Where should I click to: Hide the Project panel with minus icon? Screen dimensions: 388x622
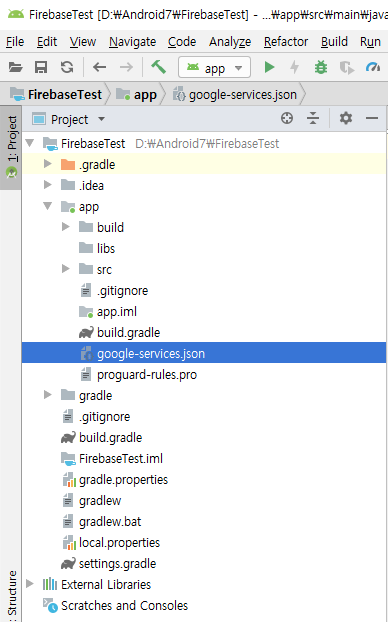[372, 118]
